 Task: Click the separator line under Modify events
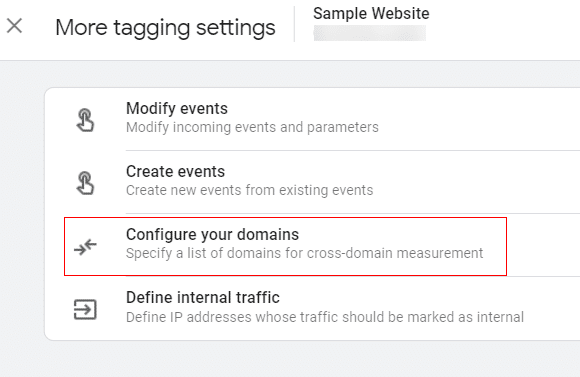[353, 151]
